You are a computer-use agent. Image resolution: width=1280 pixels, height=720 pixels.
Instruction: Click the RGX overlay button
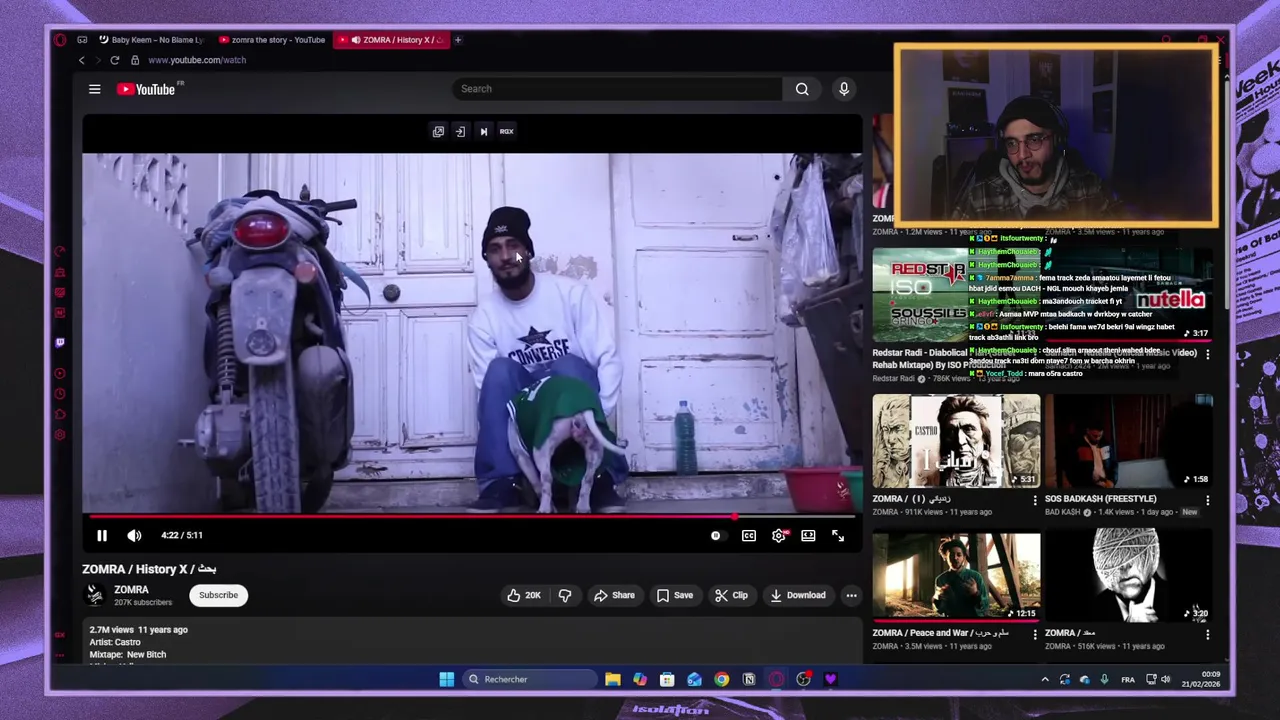coord(506,131)
